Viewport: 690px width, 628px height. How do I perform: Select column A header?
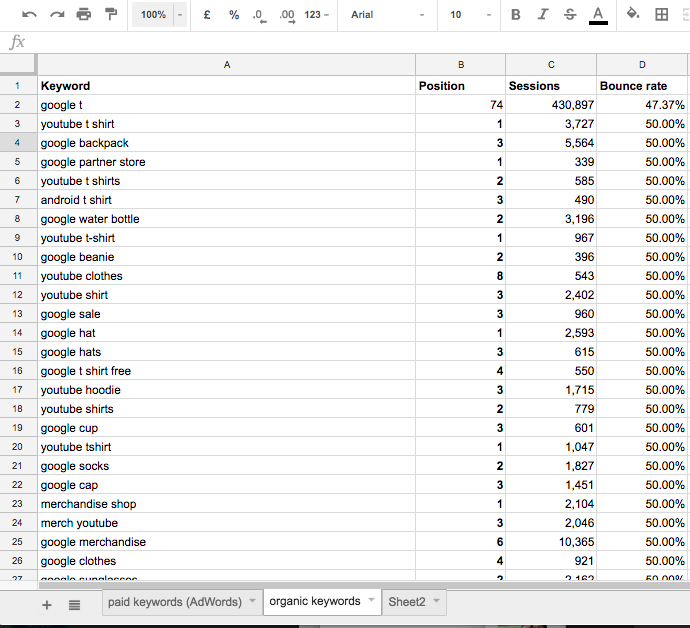(227, 65)
